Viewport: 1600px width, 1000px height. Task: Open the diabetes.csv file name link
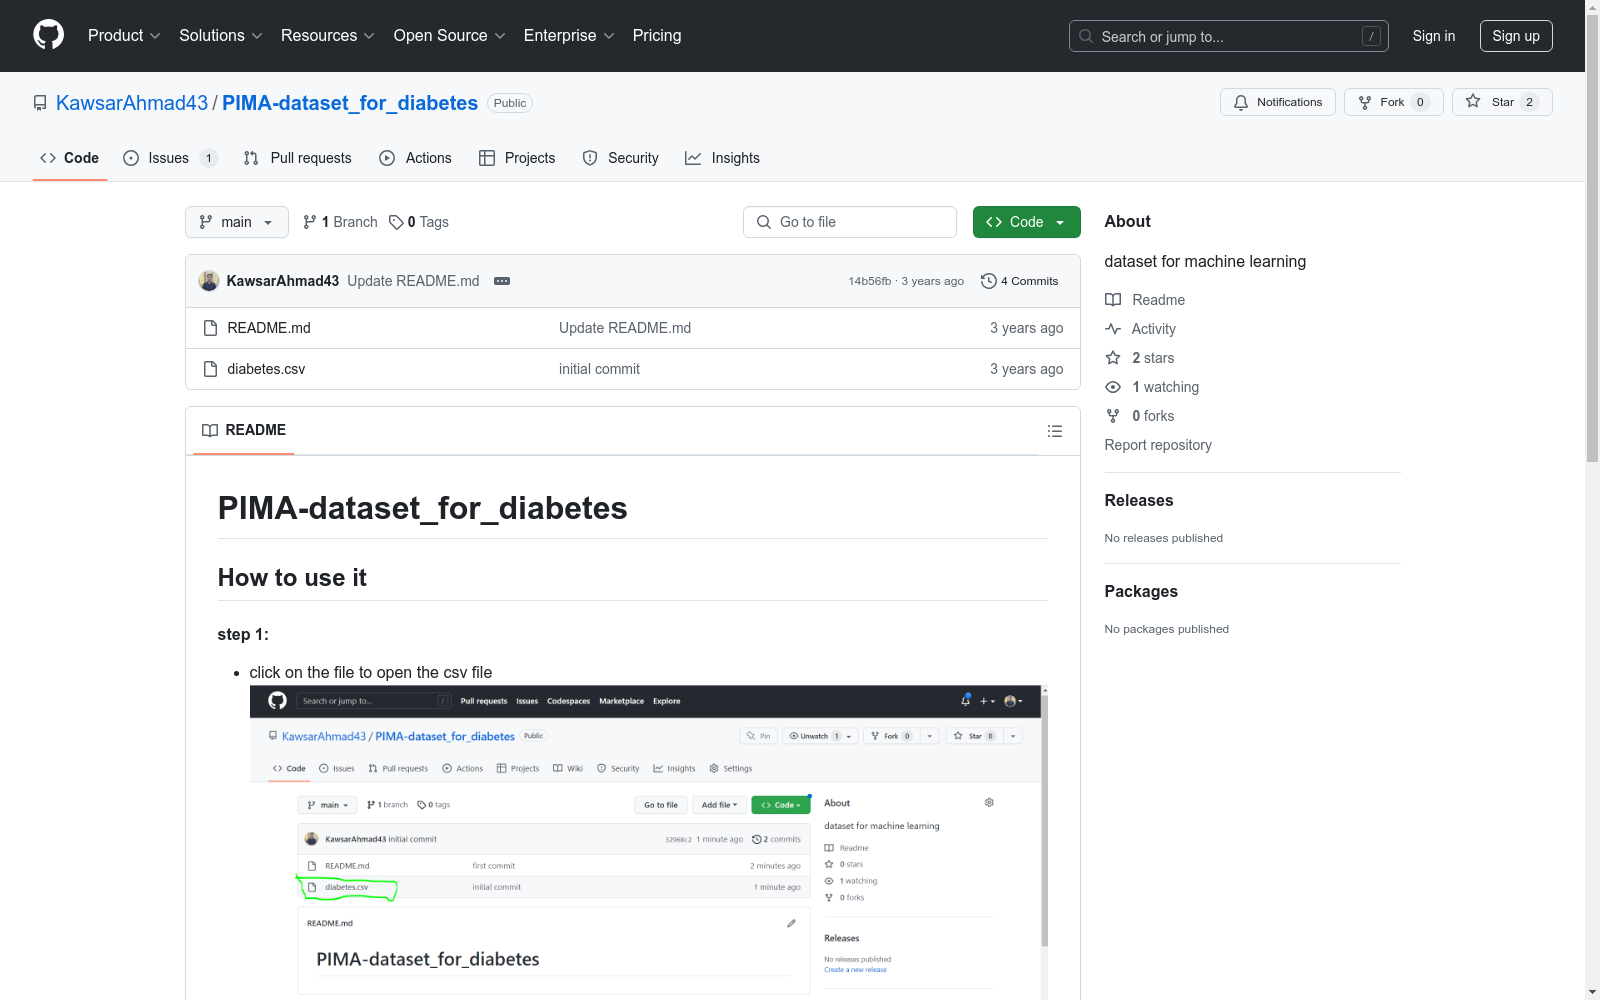coord(266,369)
